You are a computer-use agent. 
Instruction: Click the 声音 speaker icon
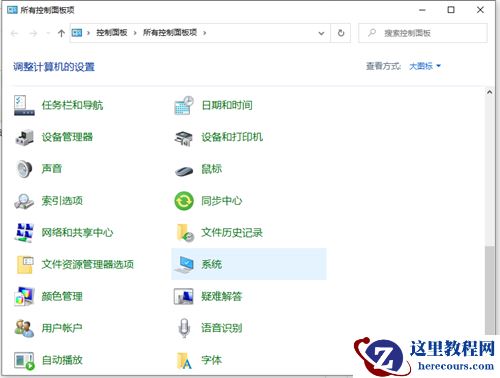(24, 169)
